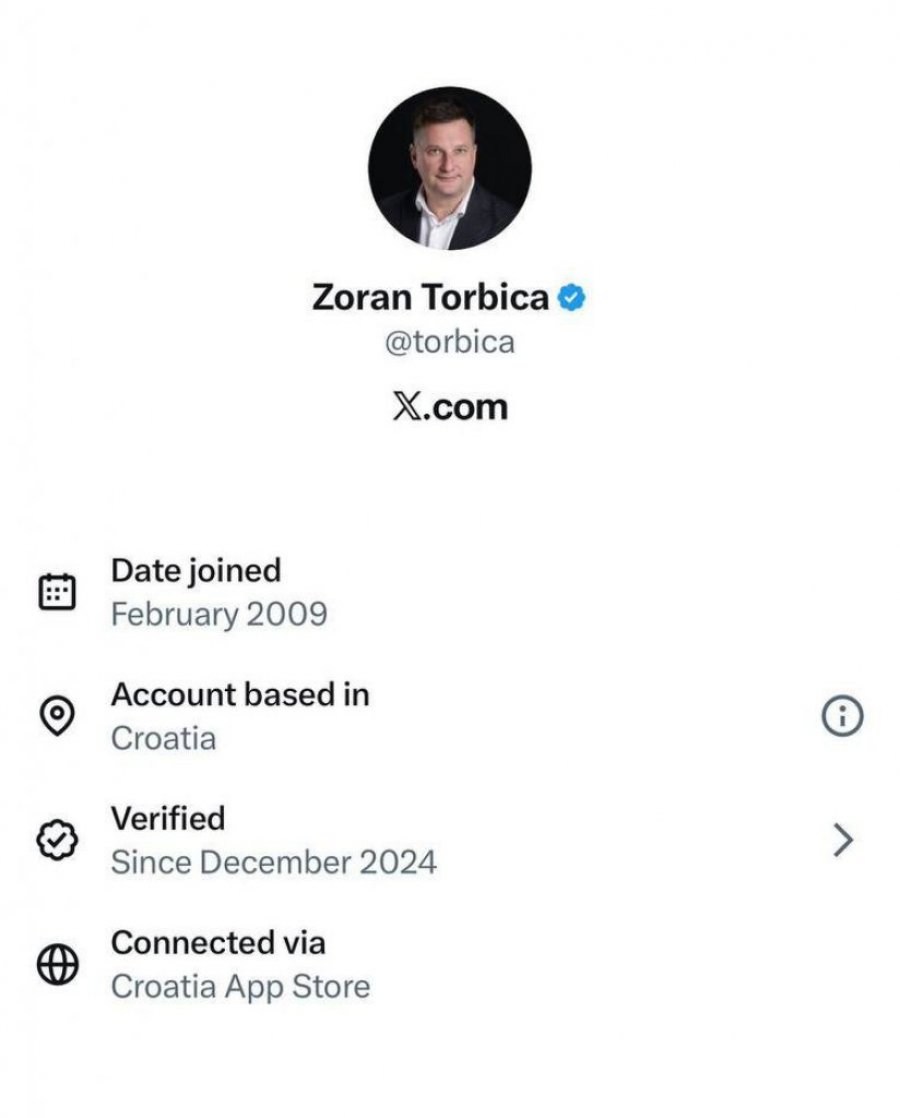Open the Account based in label
Image resolution: width=900 pixels, height=1118 pixels.
click(x=240, y=695)
